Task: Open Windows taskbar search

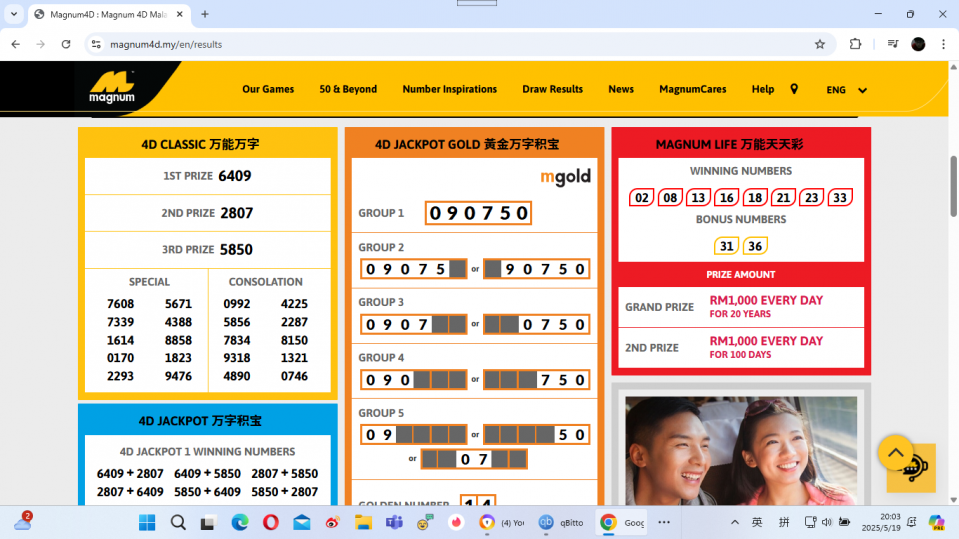Action: 178,522
